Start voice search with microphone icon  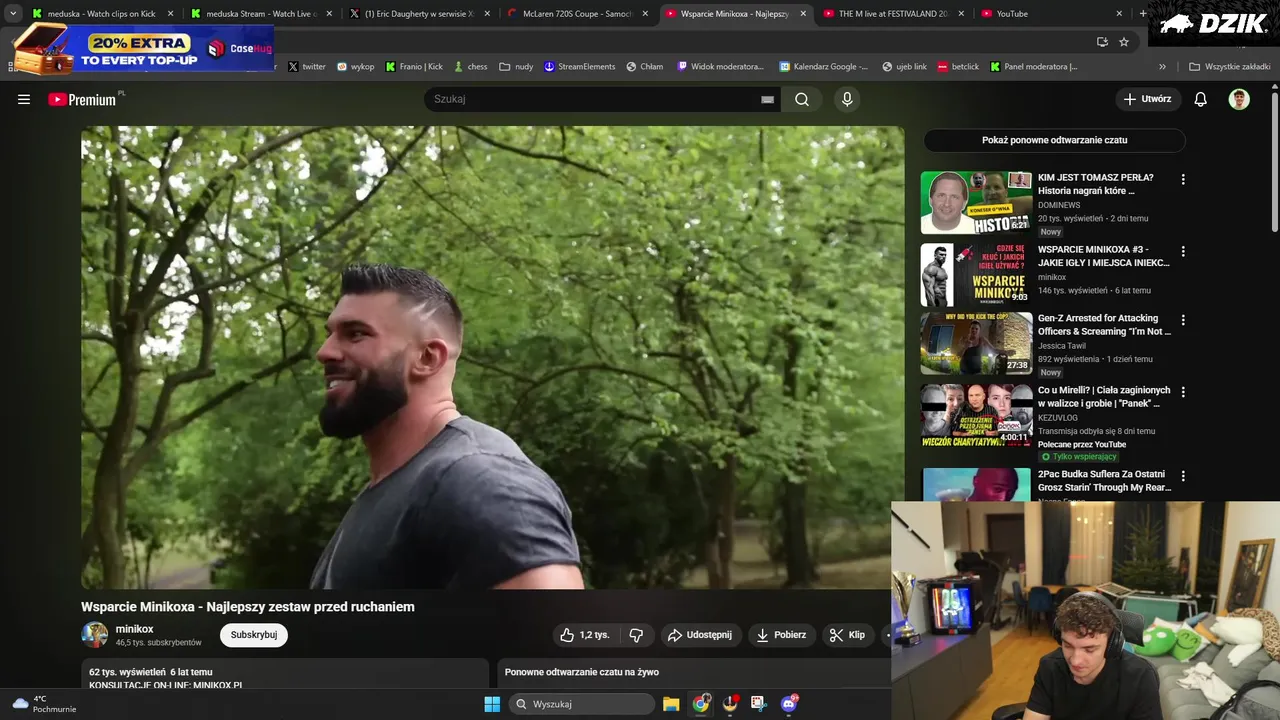pos(847,99)
